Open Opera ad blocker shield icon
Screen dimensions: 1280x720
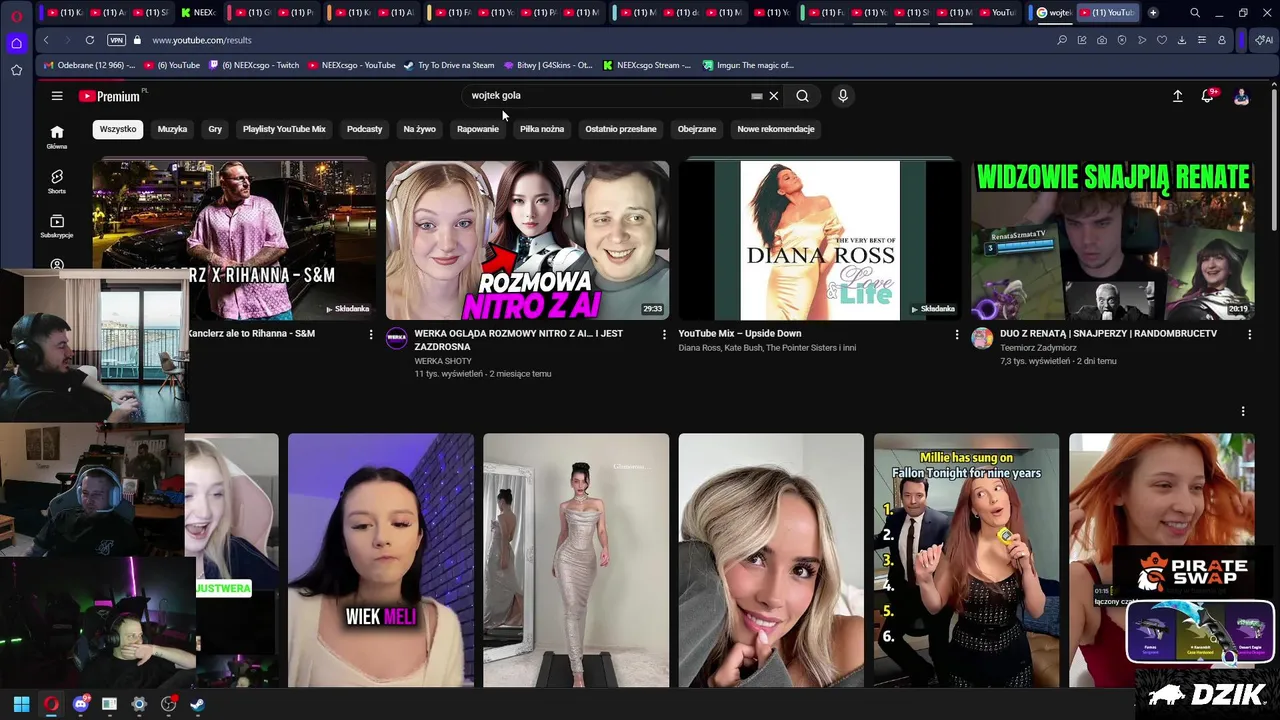[x=1122, y=40]
